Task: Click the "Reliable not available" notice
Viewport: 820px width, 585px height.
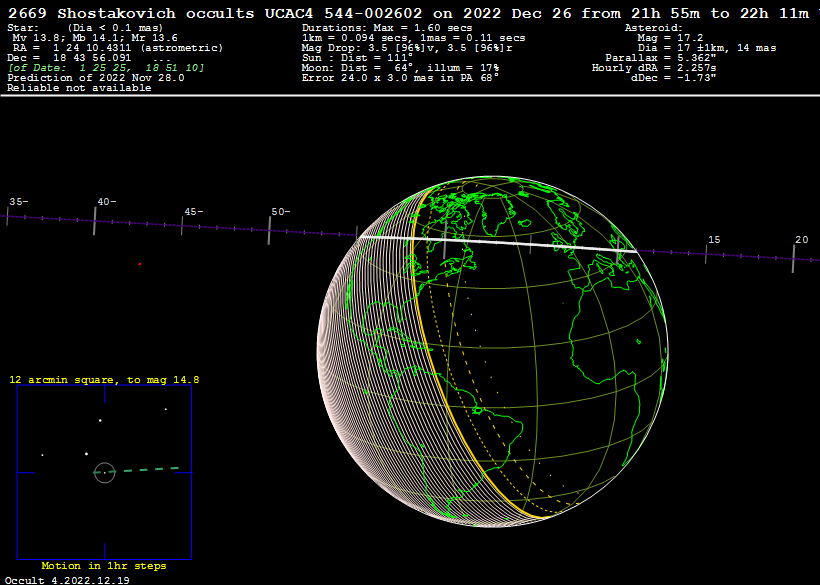Action: (79, 88)
